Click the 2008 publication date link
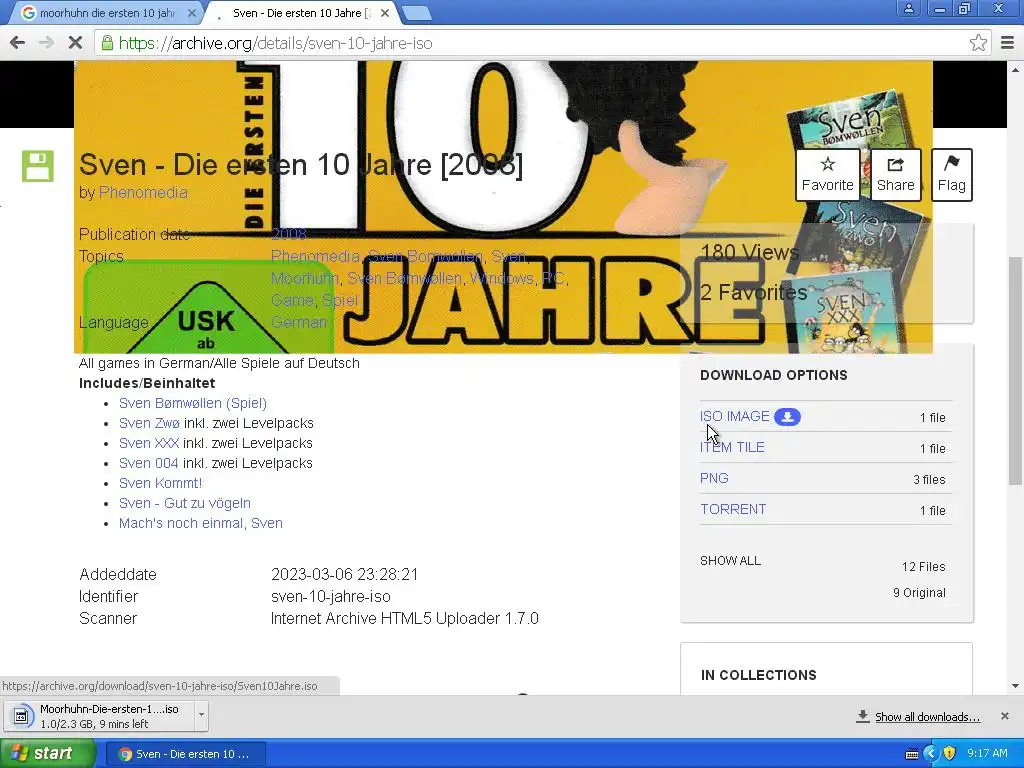Viewport: 1024px width, 768px height. click(x=289, y=234)
